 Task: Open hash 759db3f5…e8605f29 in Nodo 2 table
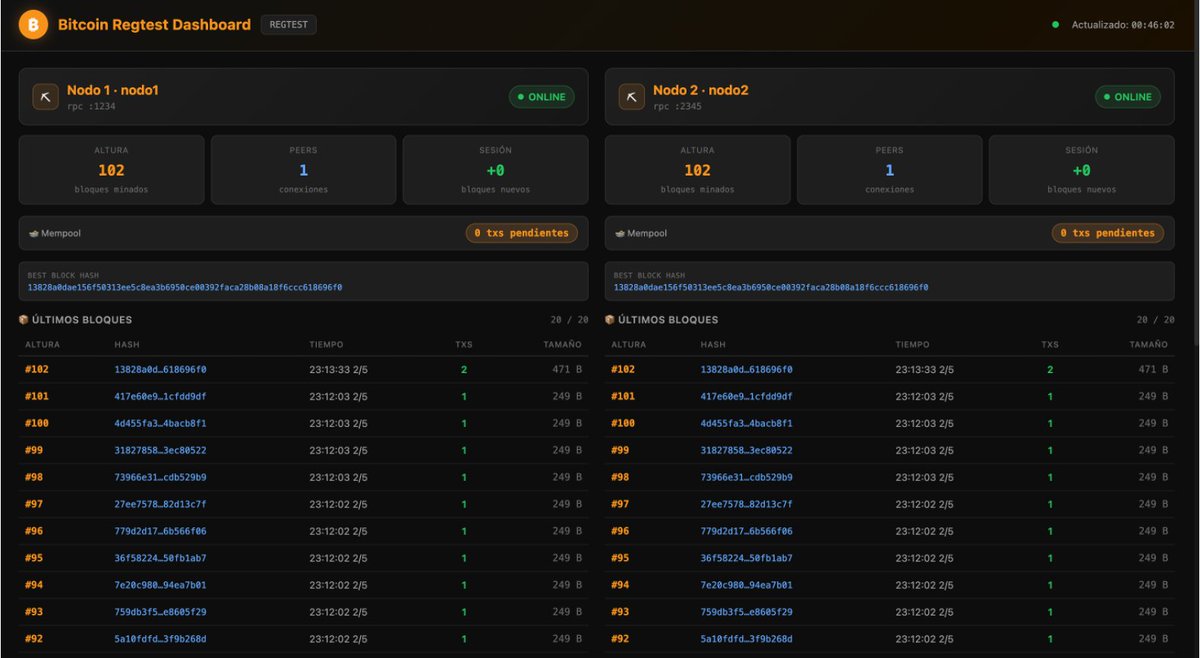point(746,612)
